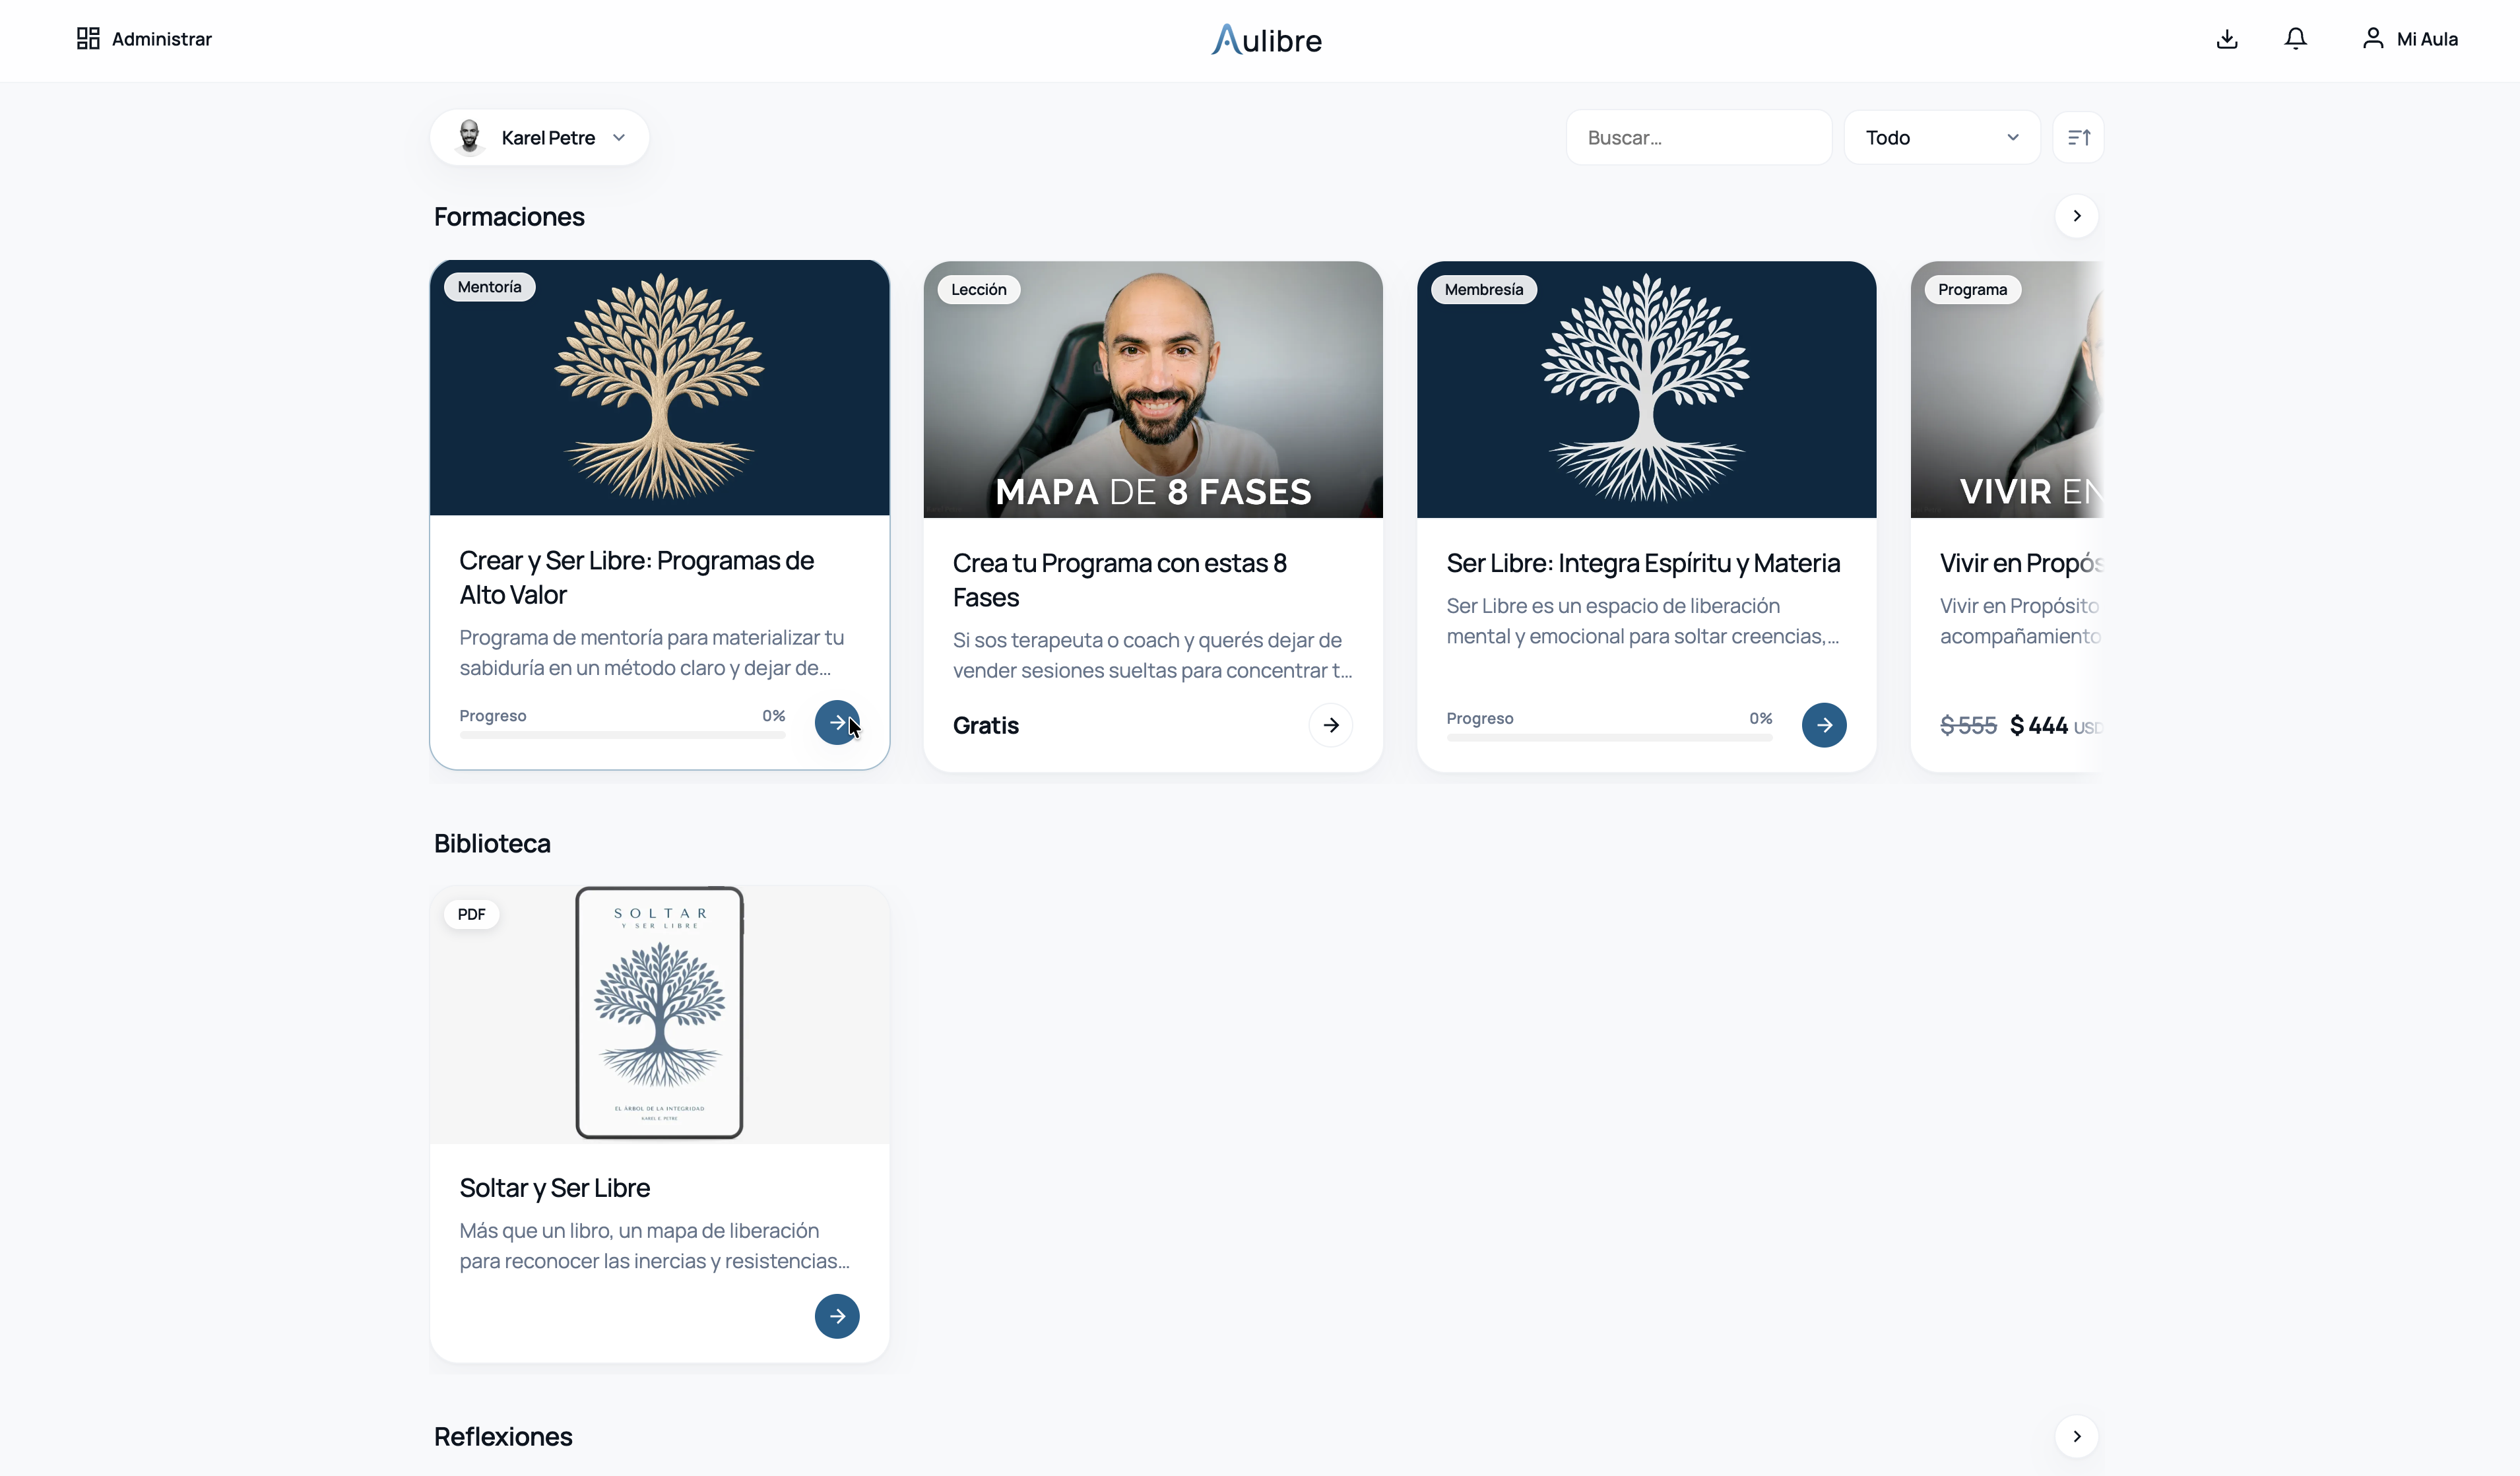Open Mi Aula account menu

click(x=2410, y=39)
